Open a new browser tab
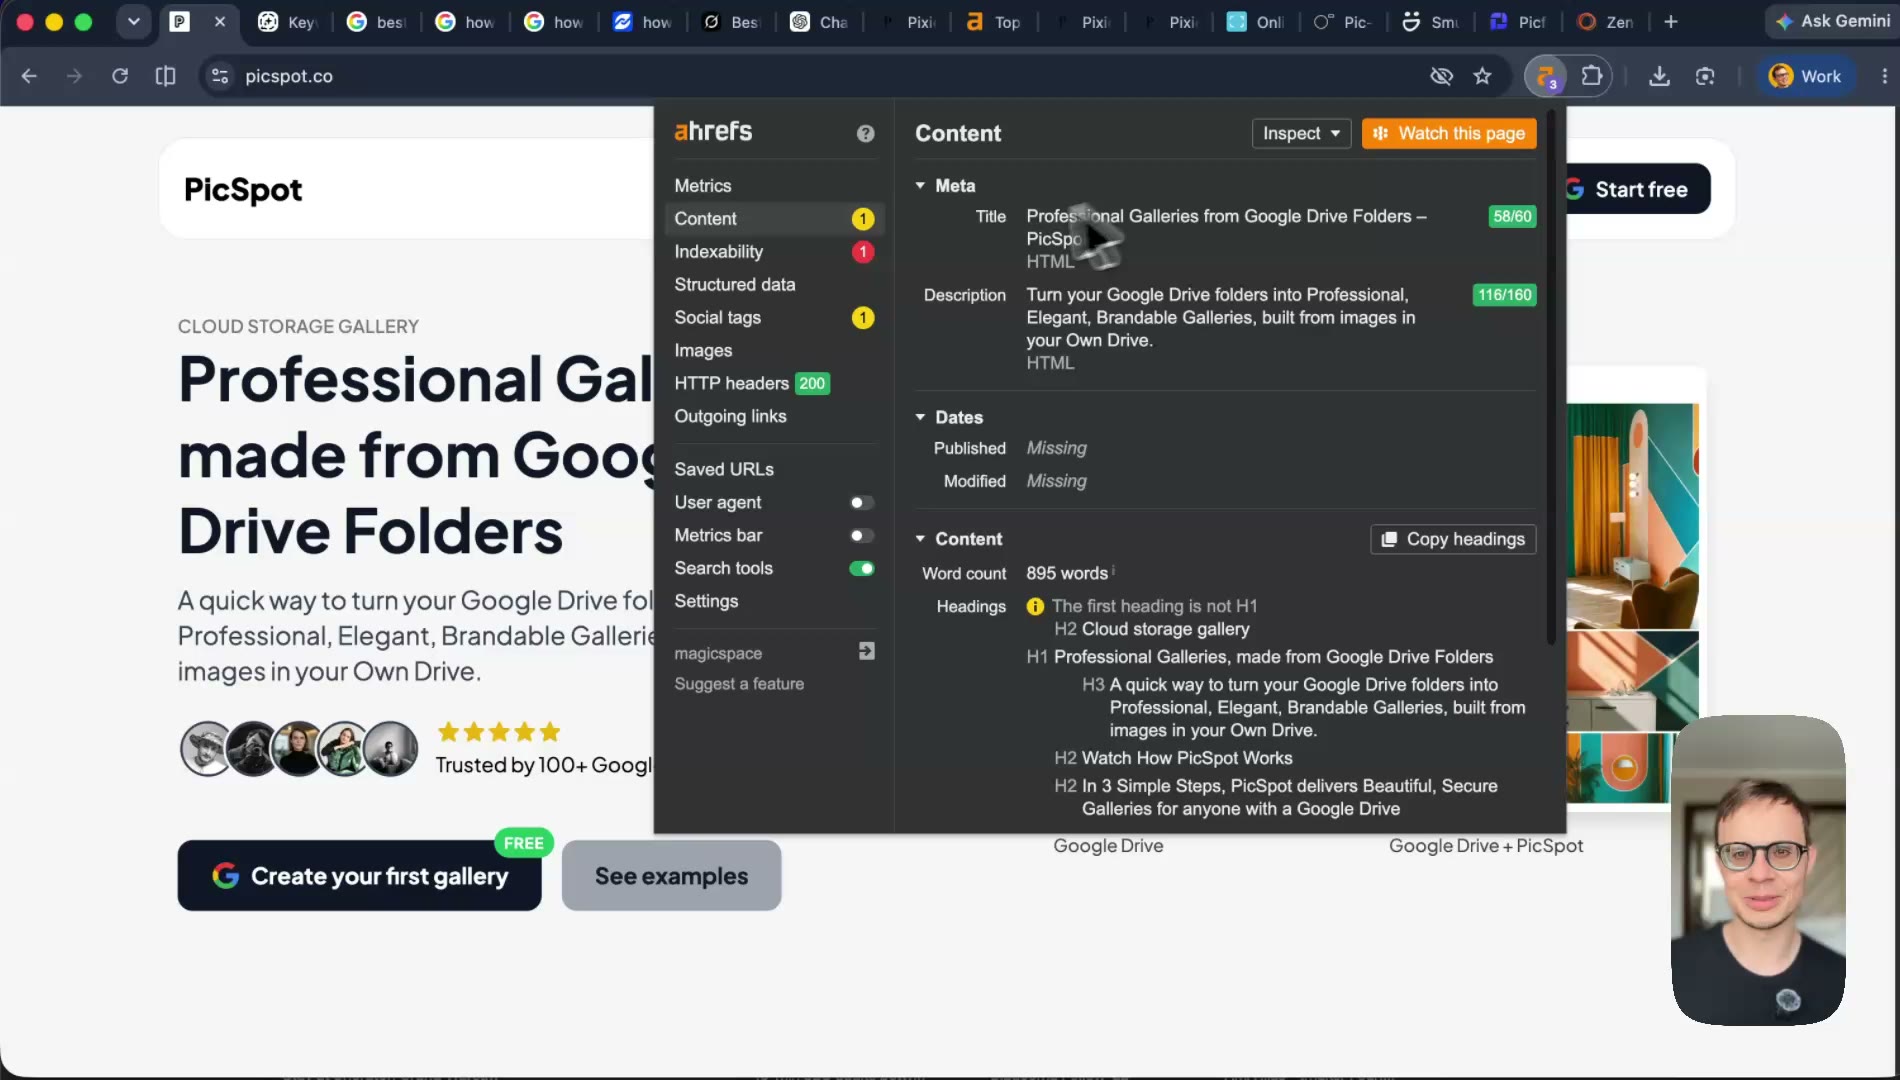Screen dimensions: 1900x1080 1671,22
